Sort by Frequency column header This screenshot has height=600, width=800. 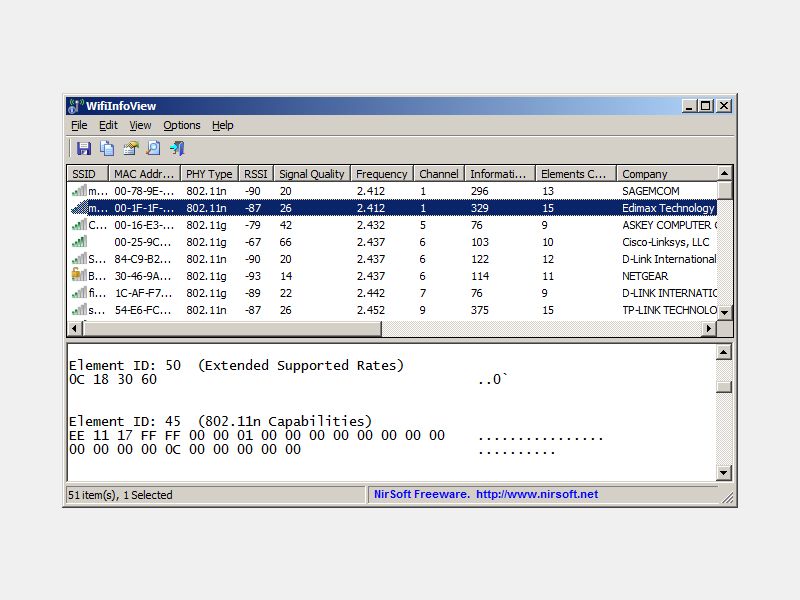coord(382,174)
